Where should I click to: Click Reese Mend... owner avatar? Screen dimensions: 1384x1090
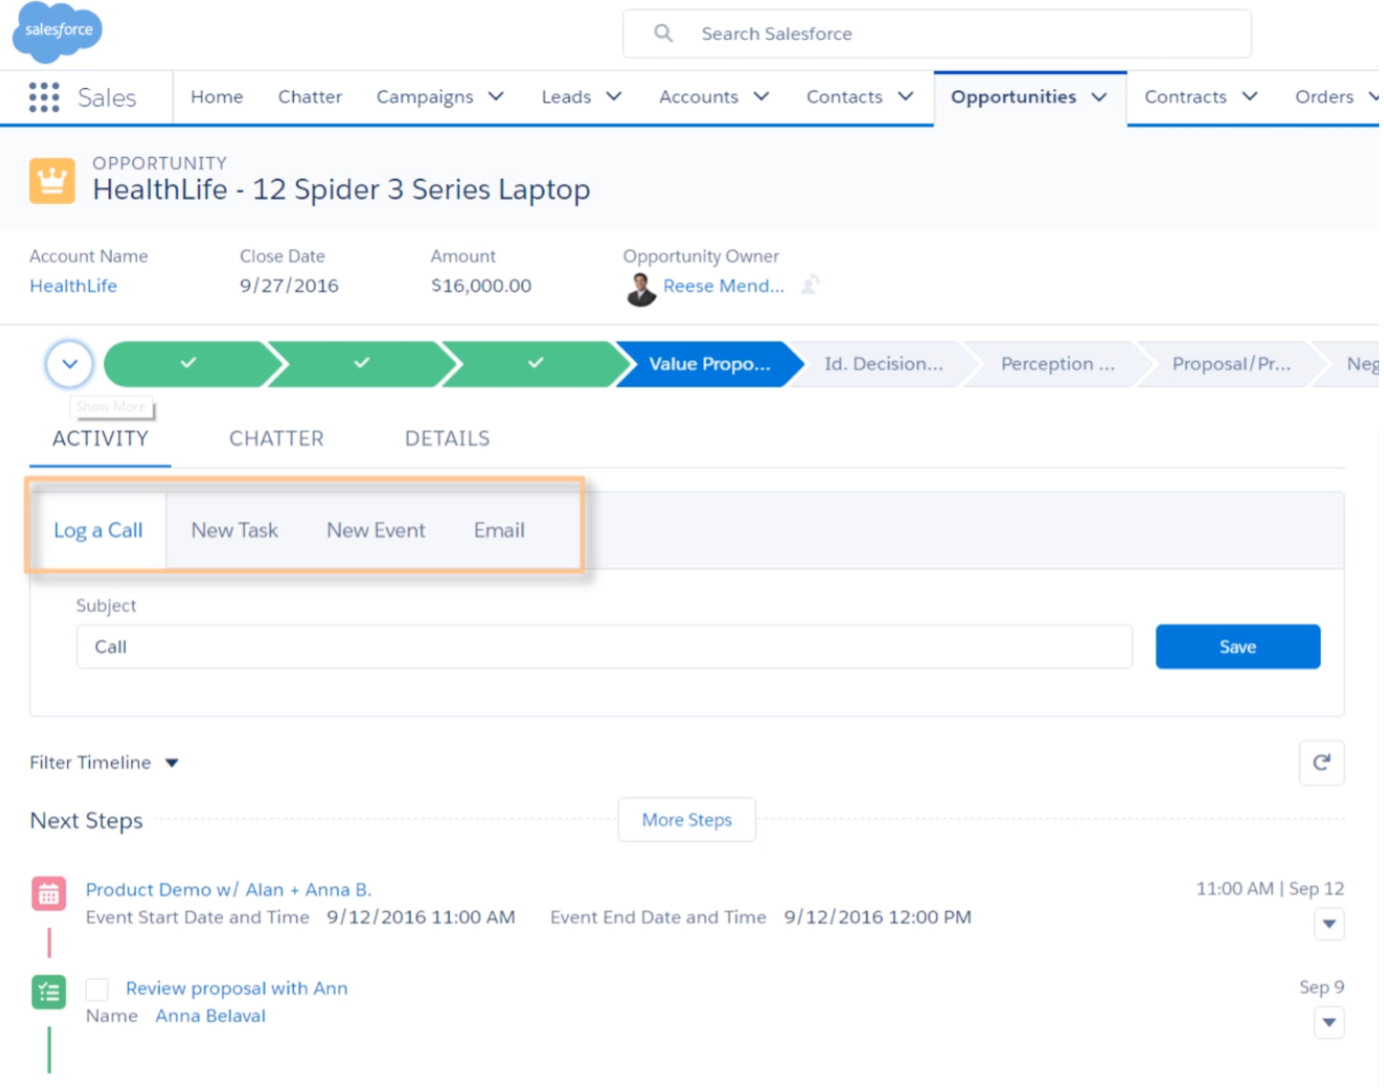[x=640, y=289]
